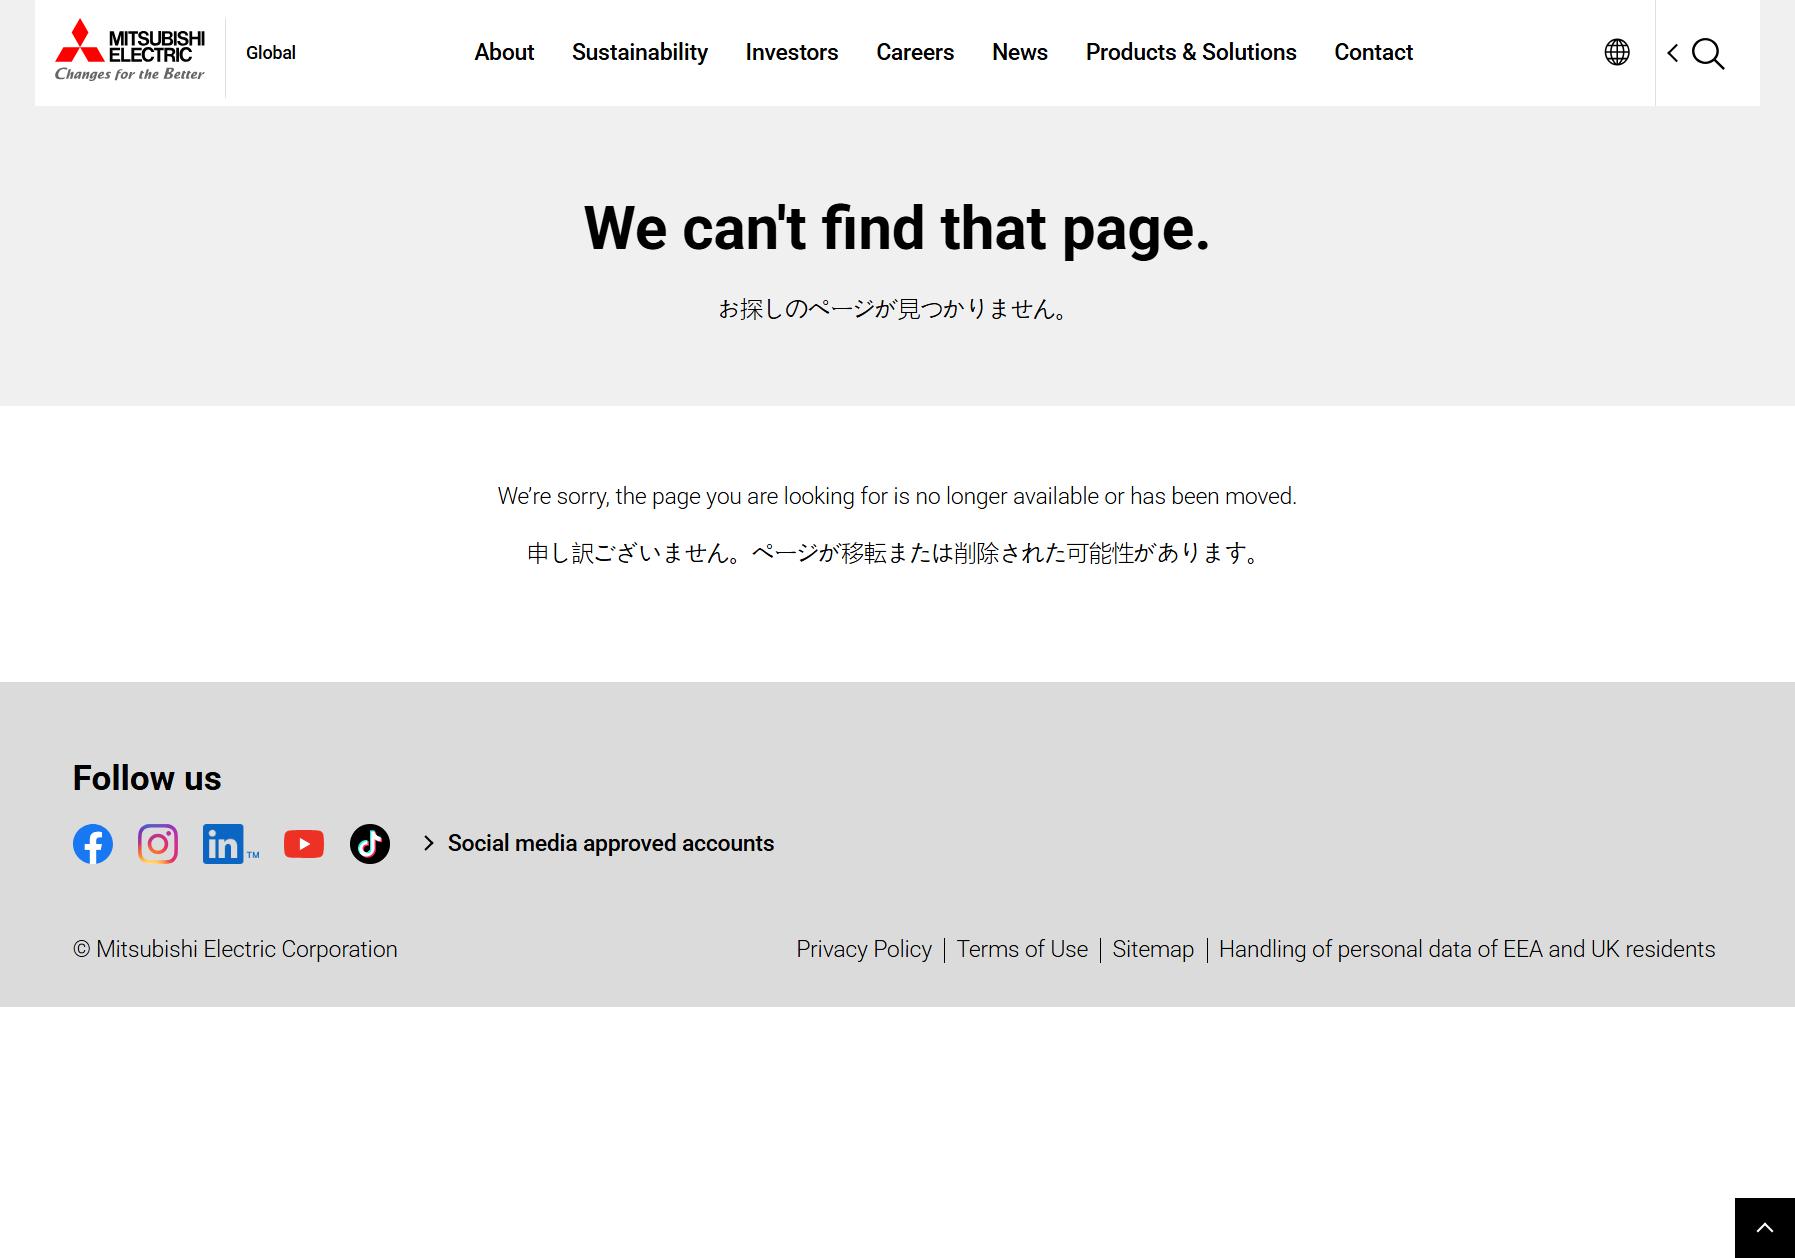This screenshot has height=1258, width=1795.
Task: Click the chevron beside the search icon
Action: 1673,53
